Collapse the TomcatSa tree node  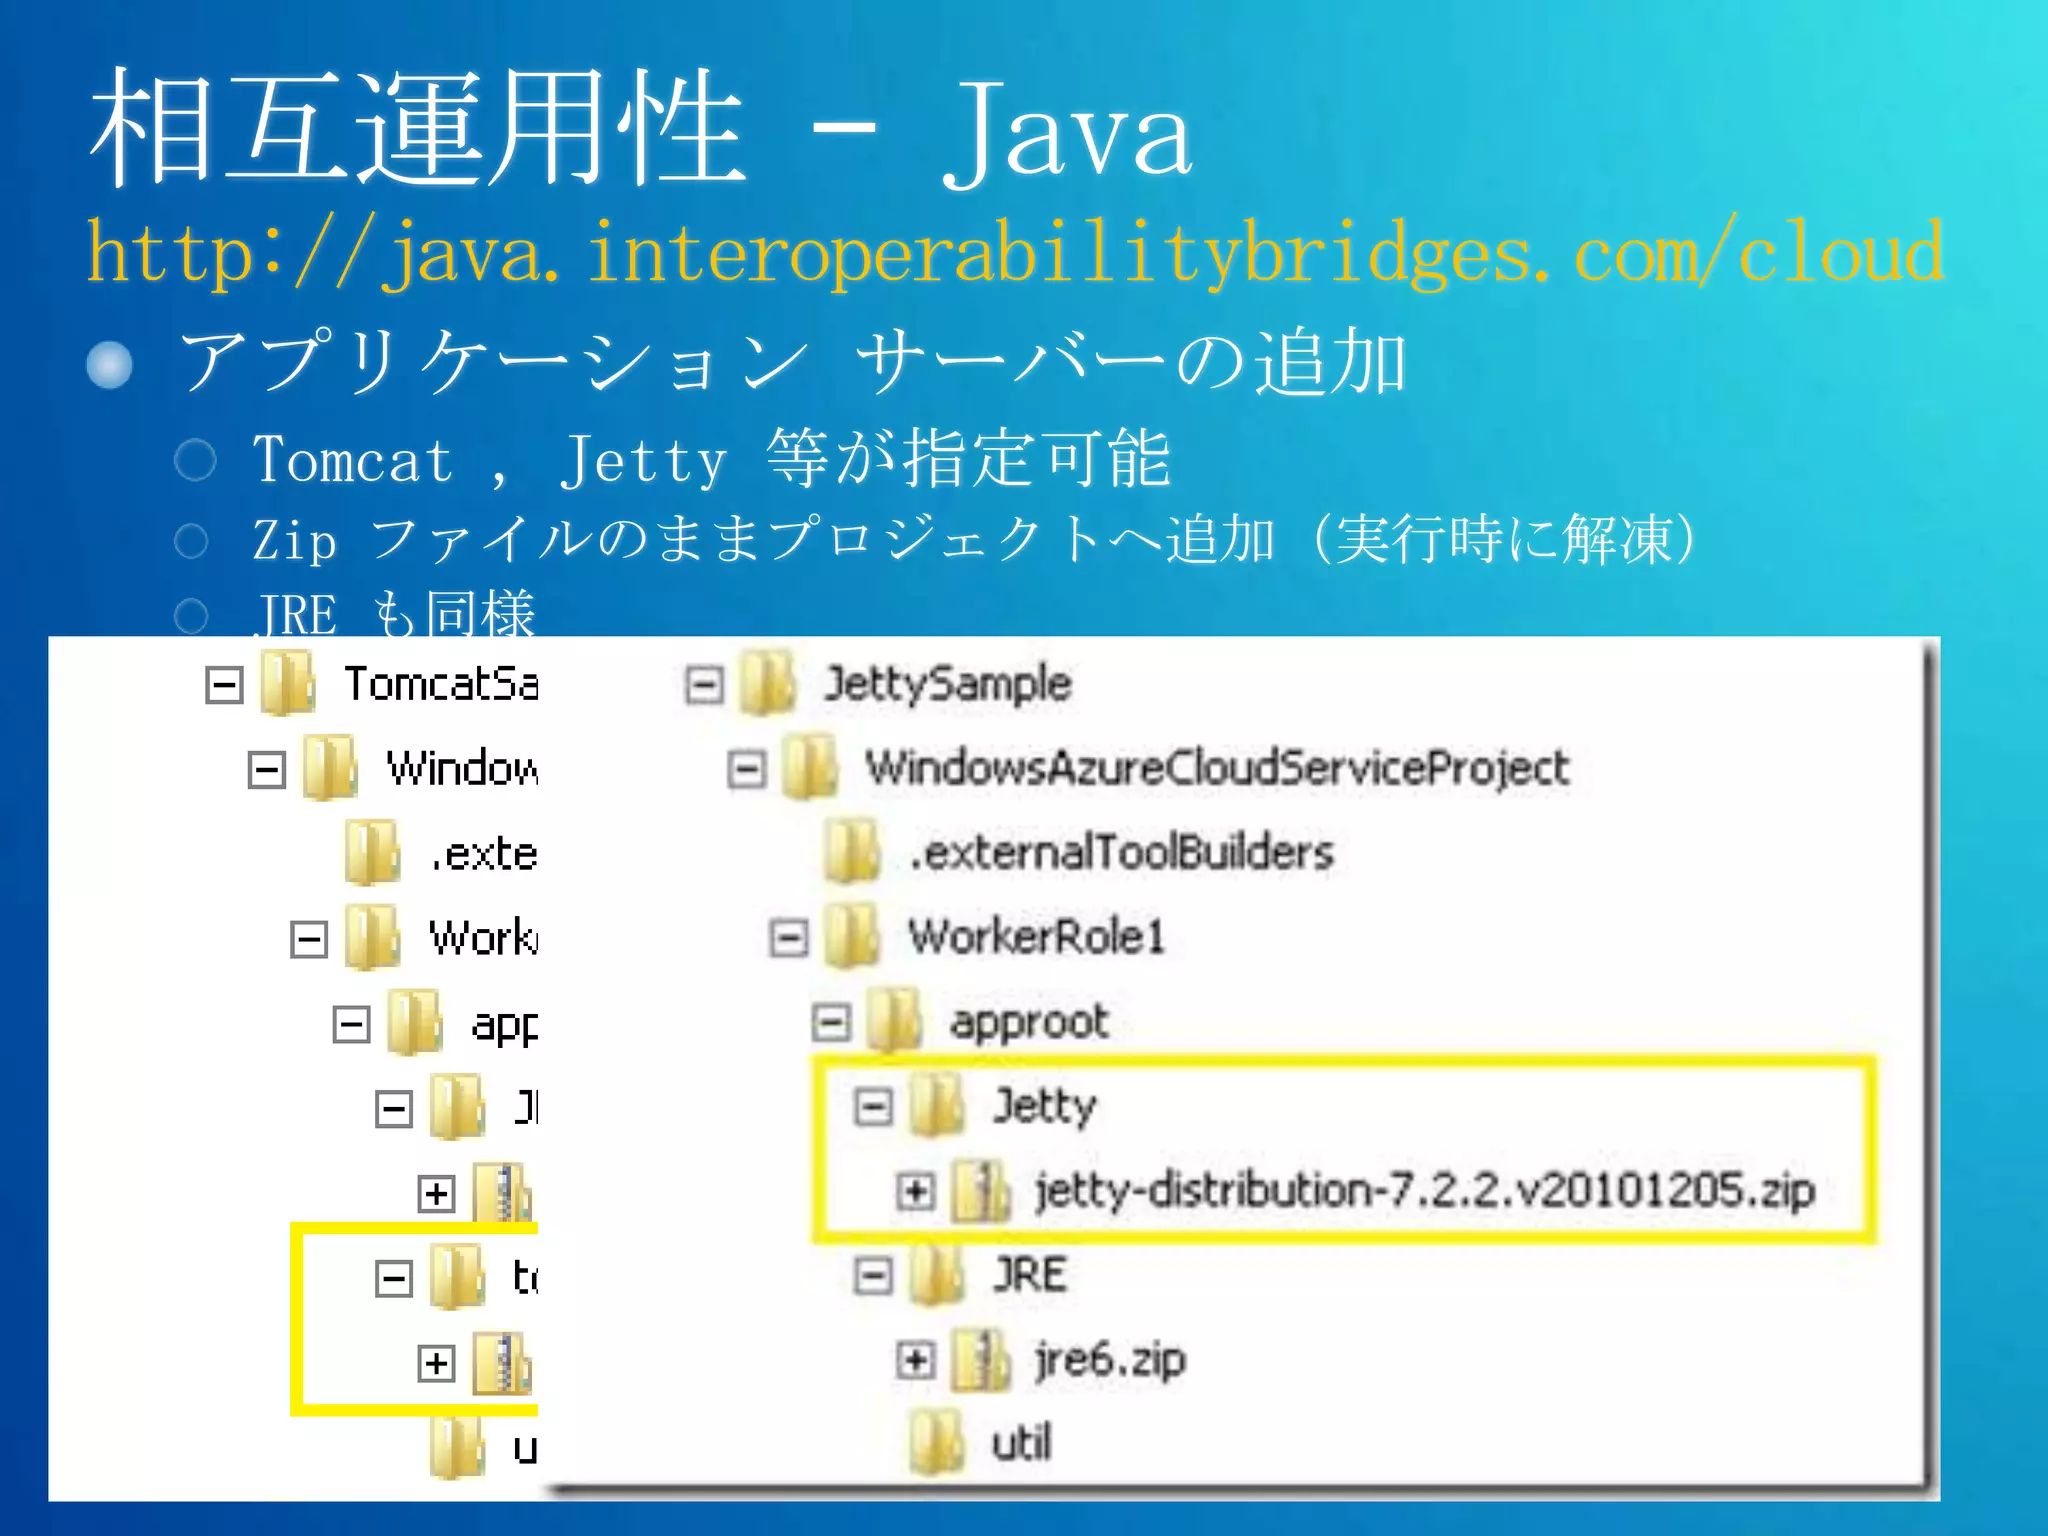[x=224, y=685]
